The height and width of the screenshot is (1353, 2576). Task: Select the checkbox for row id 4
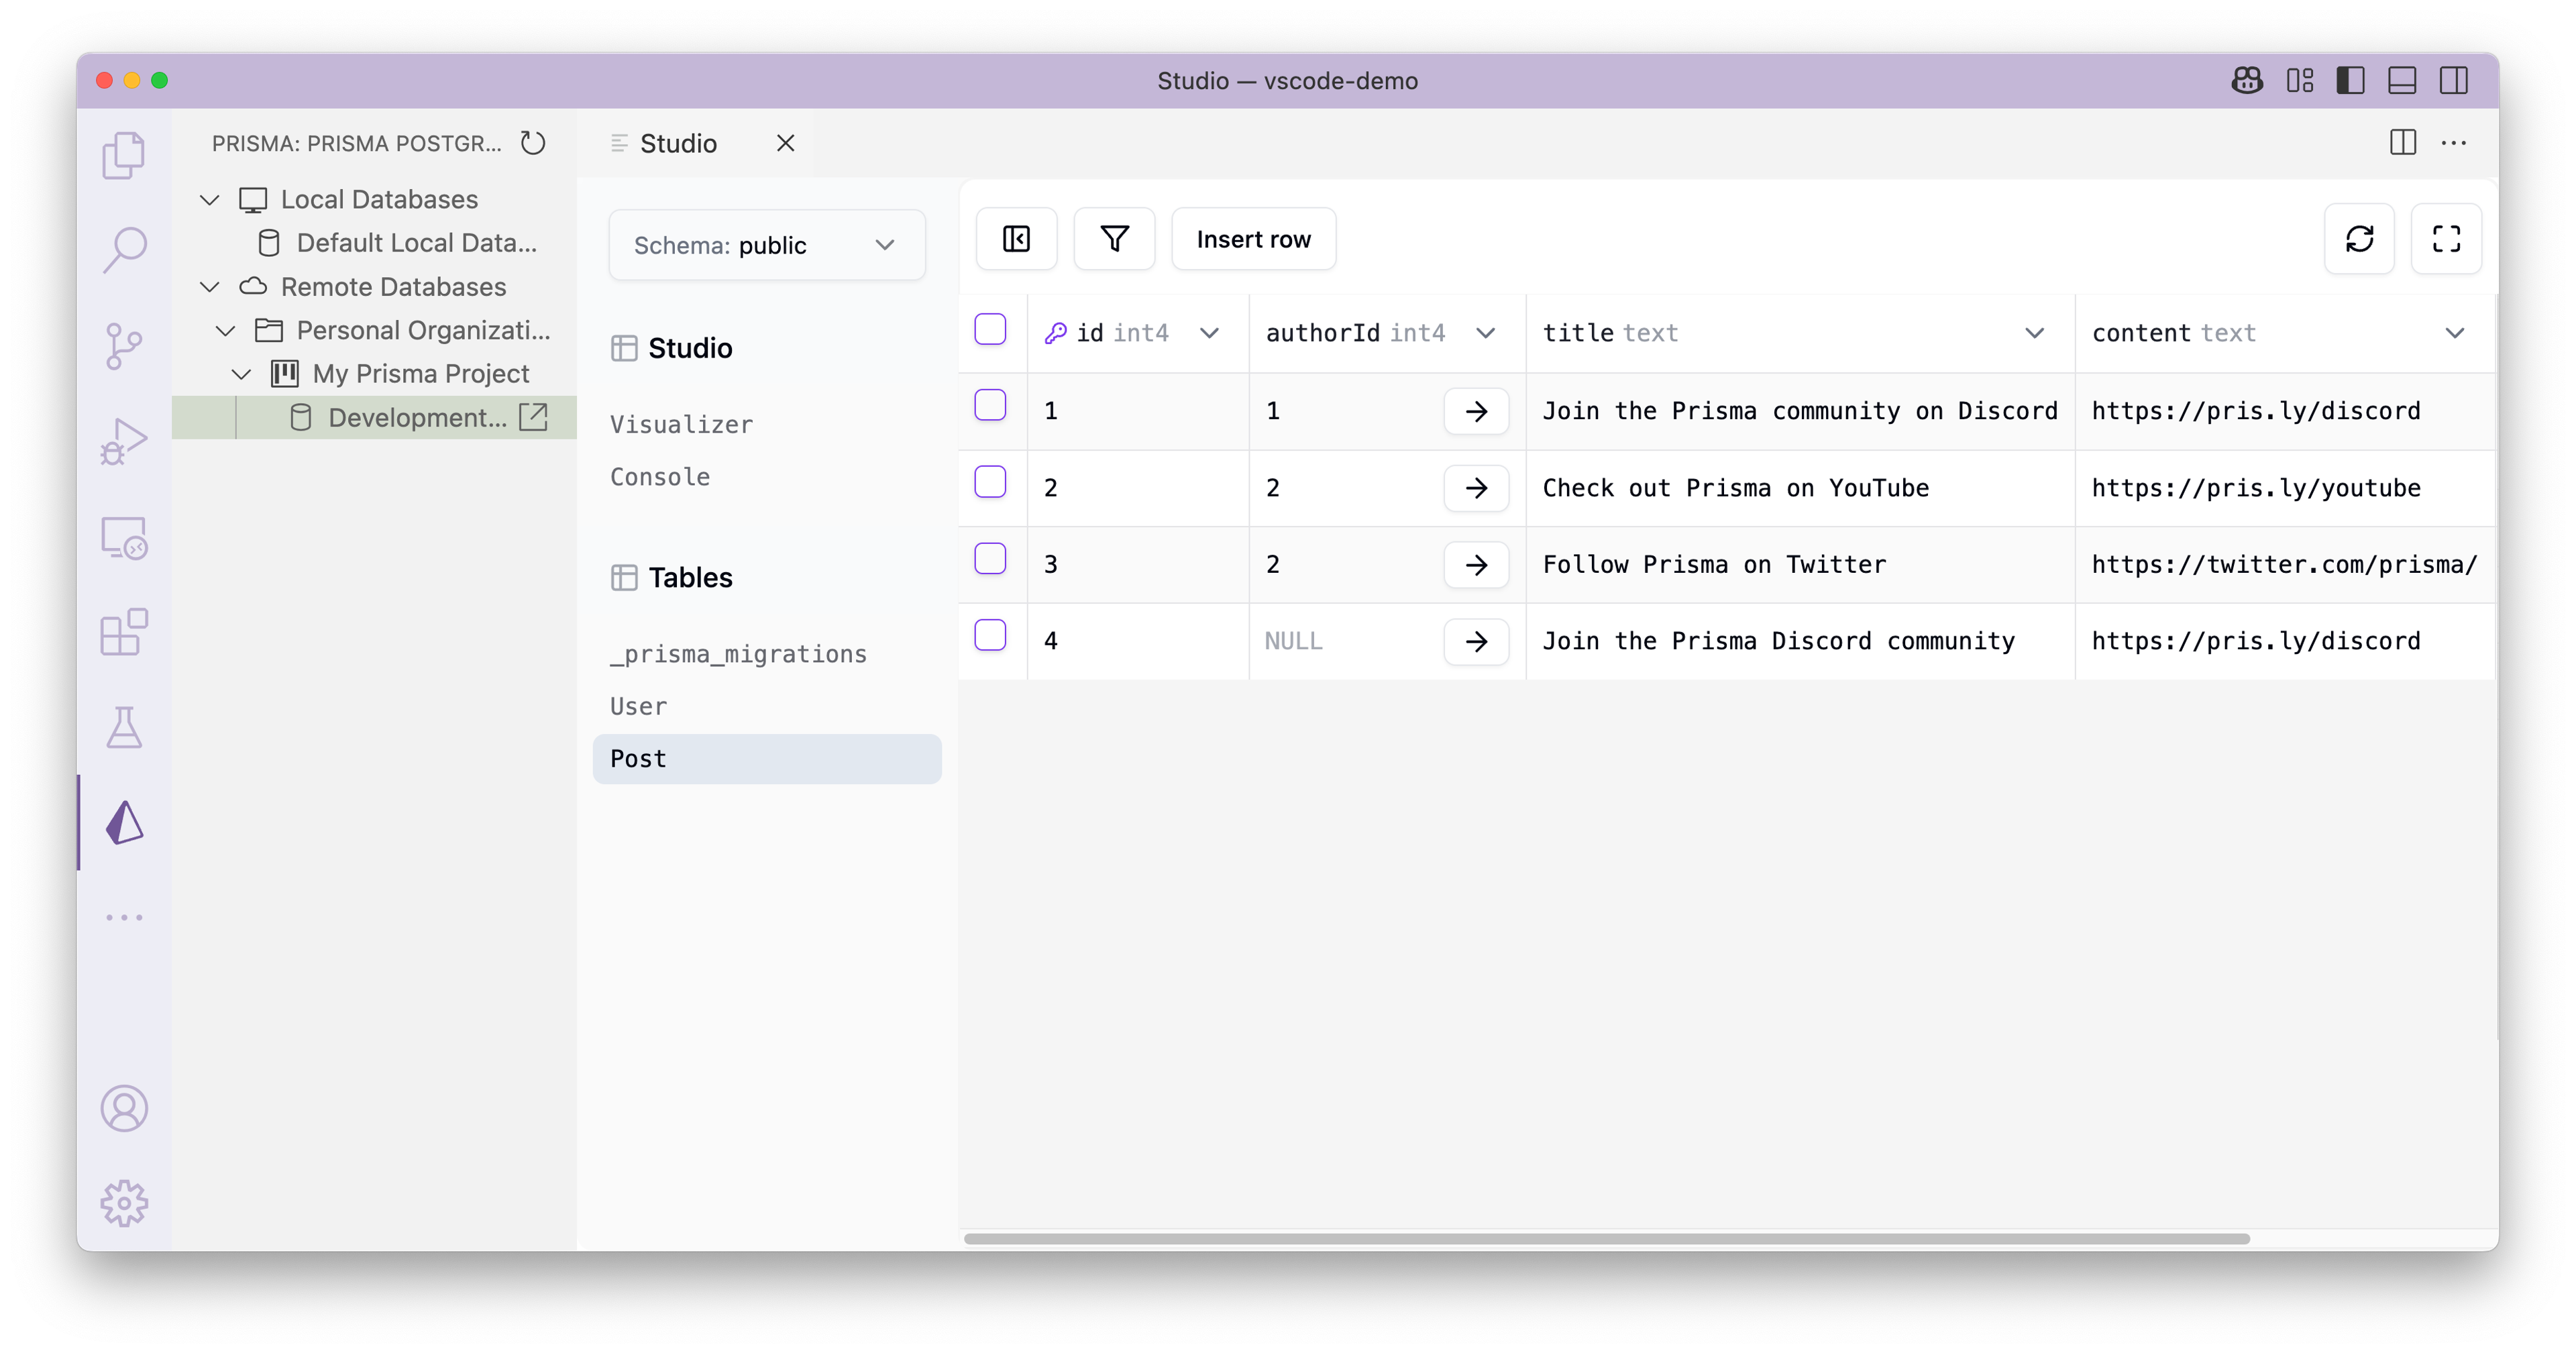coord(990,635)
